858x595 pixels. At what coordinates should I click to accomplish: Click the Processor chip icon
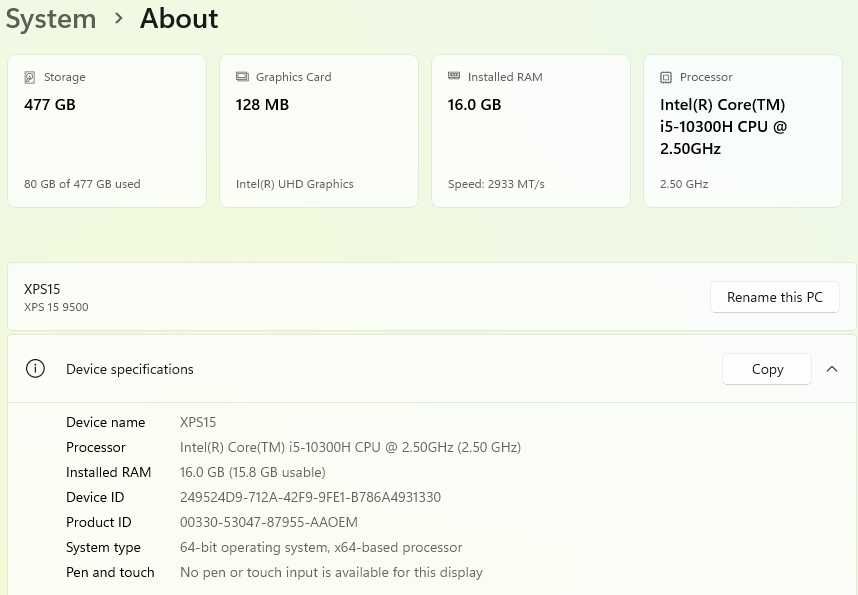point(665,77)
